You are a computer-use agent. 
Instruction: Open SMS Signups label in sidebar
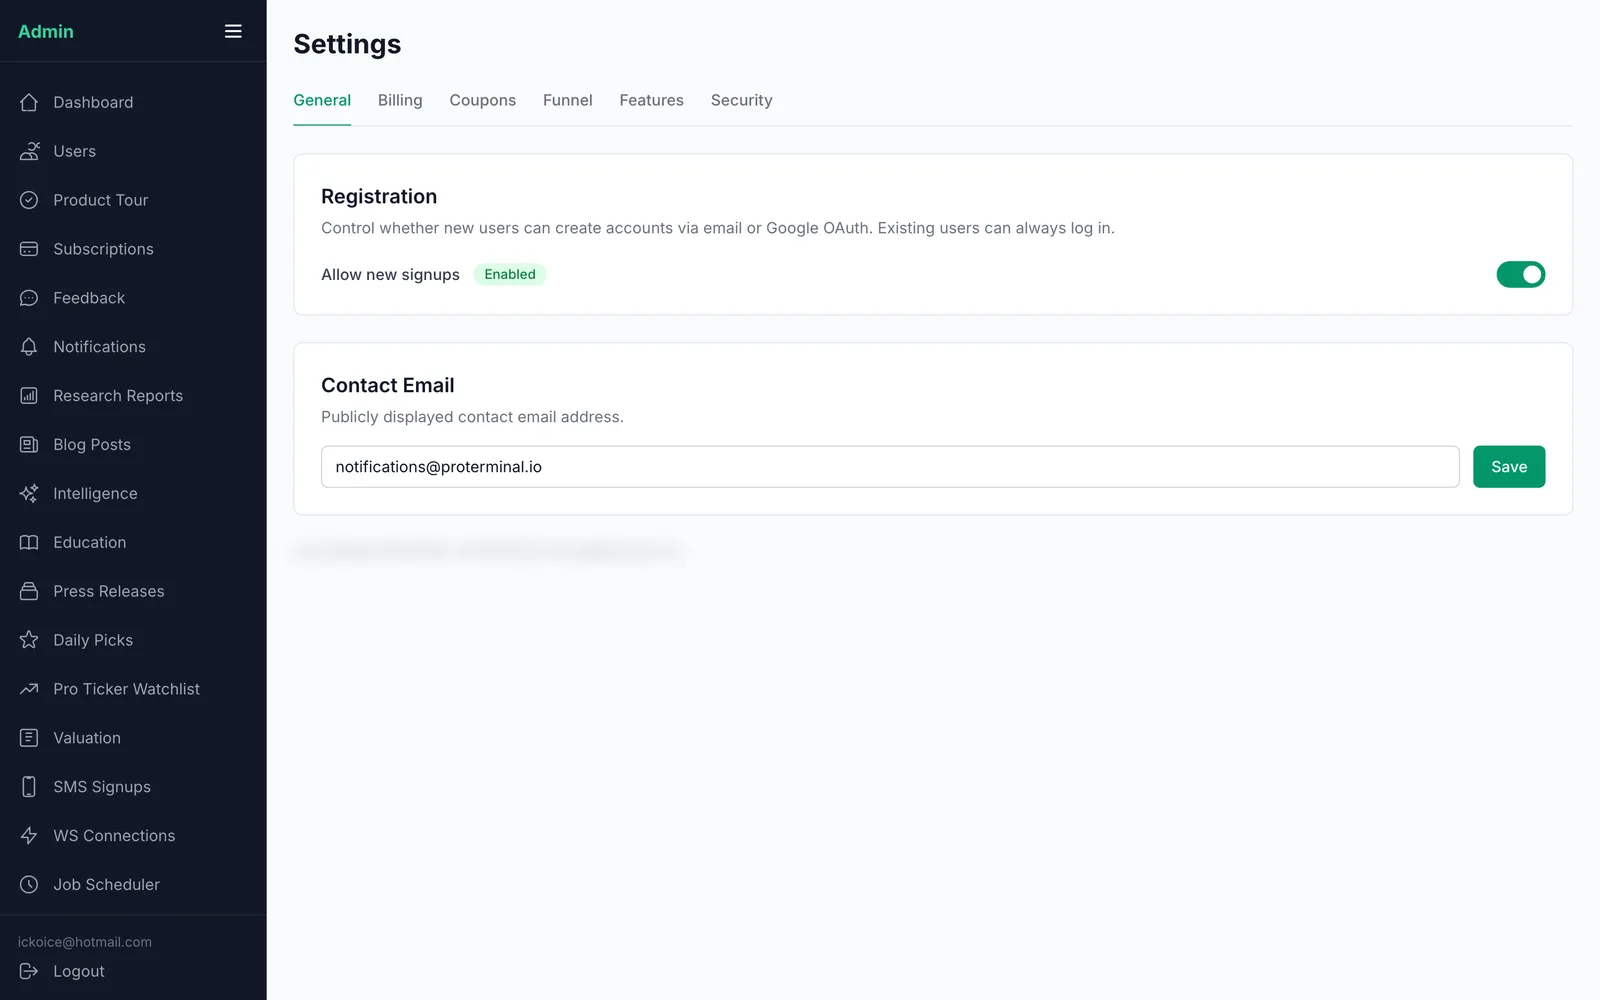[x=102, y=787]
